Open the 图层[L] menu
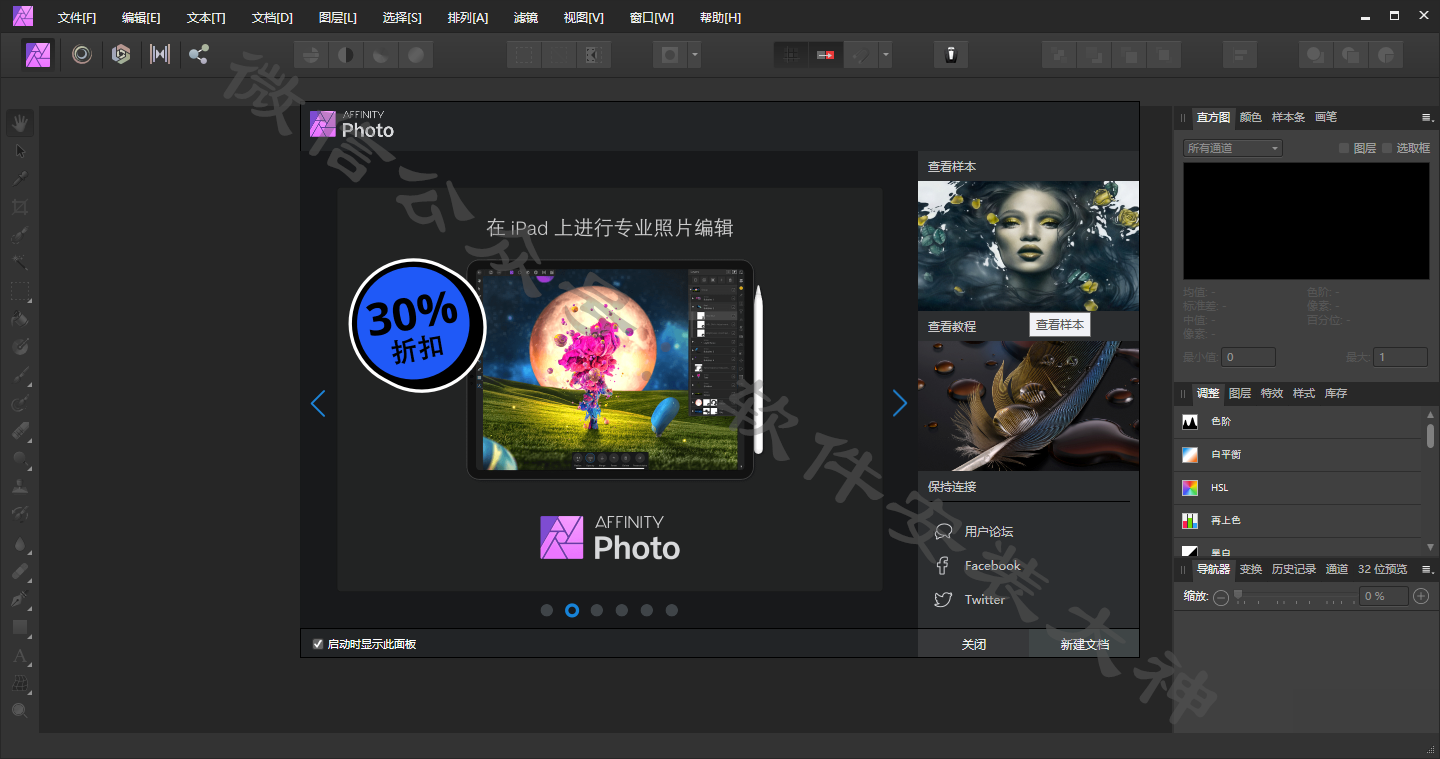 (337, 18)
